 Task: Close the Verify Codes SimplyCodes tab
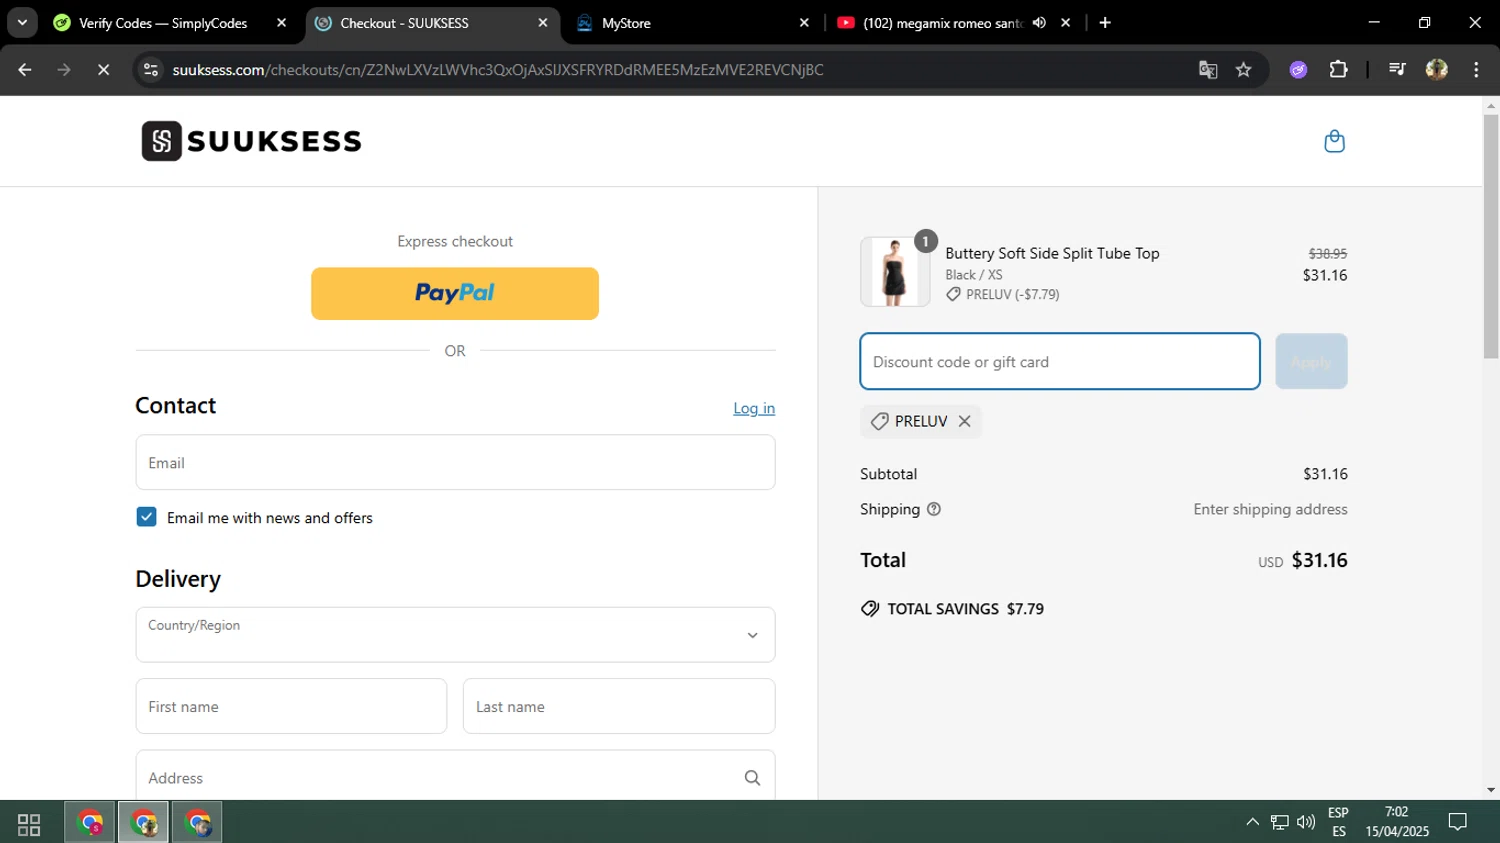[281, 22]
